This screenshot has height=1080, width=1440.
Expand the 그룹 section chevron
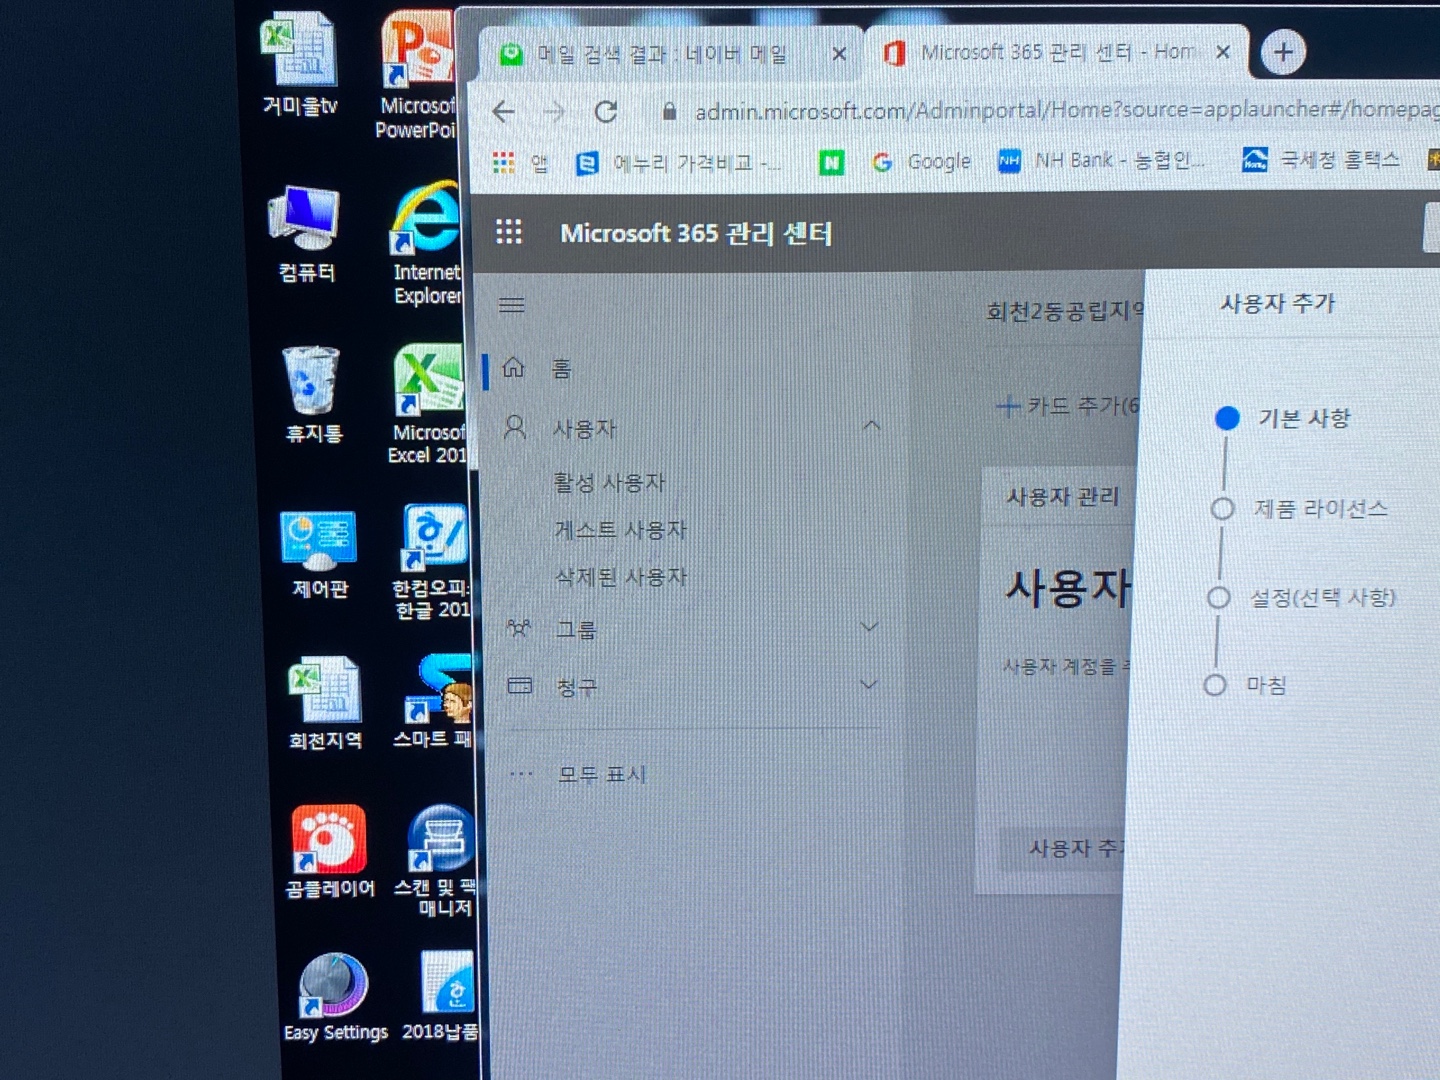[869, 627]
